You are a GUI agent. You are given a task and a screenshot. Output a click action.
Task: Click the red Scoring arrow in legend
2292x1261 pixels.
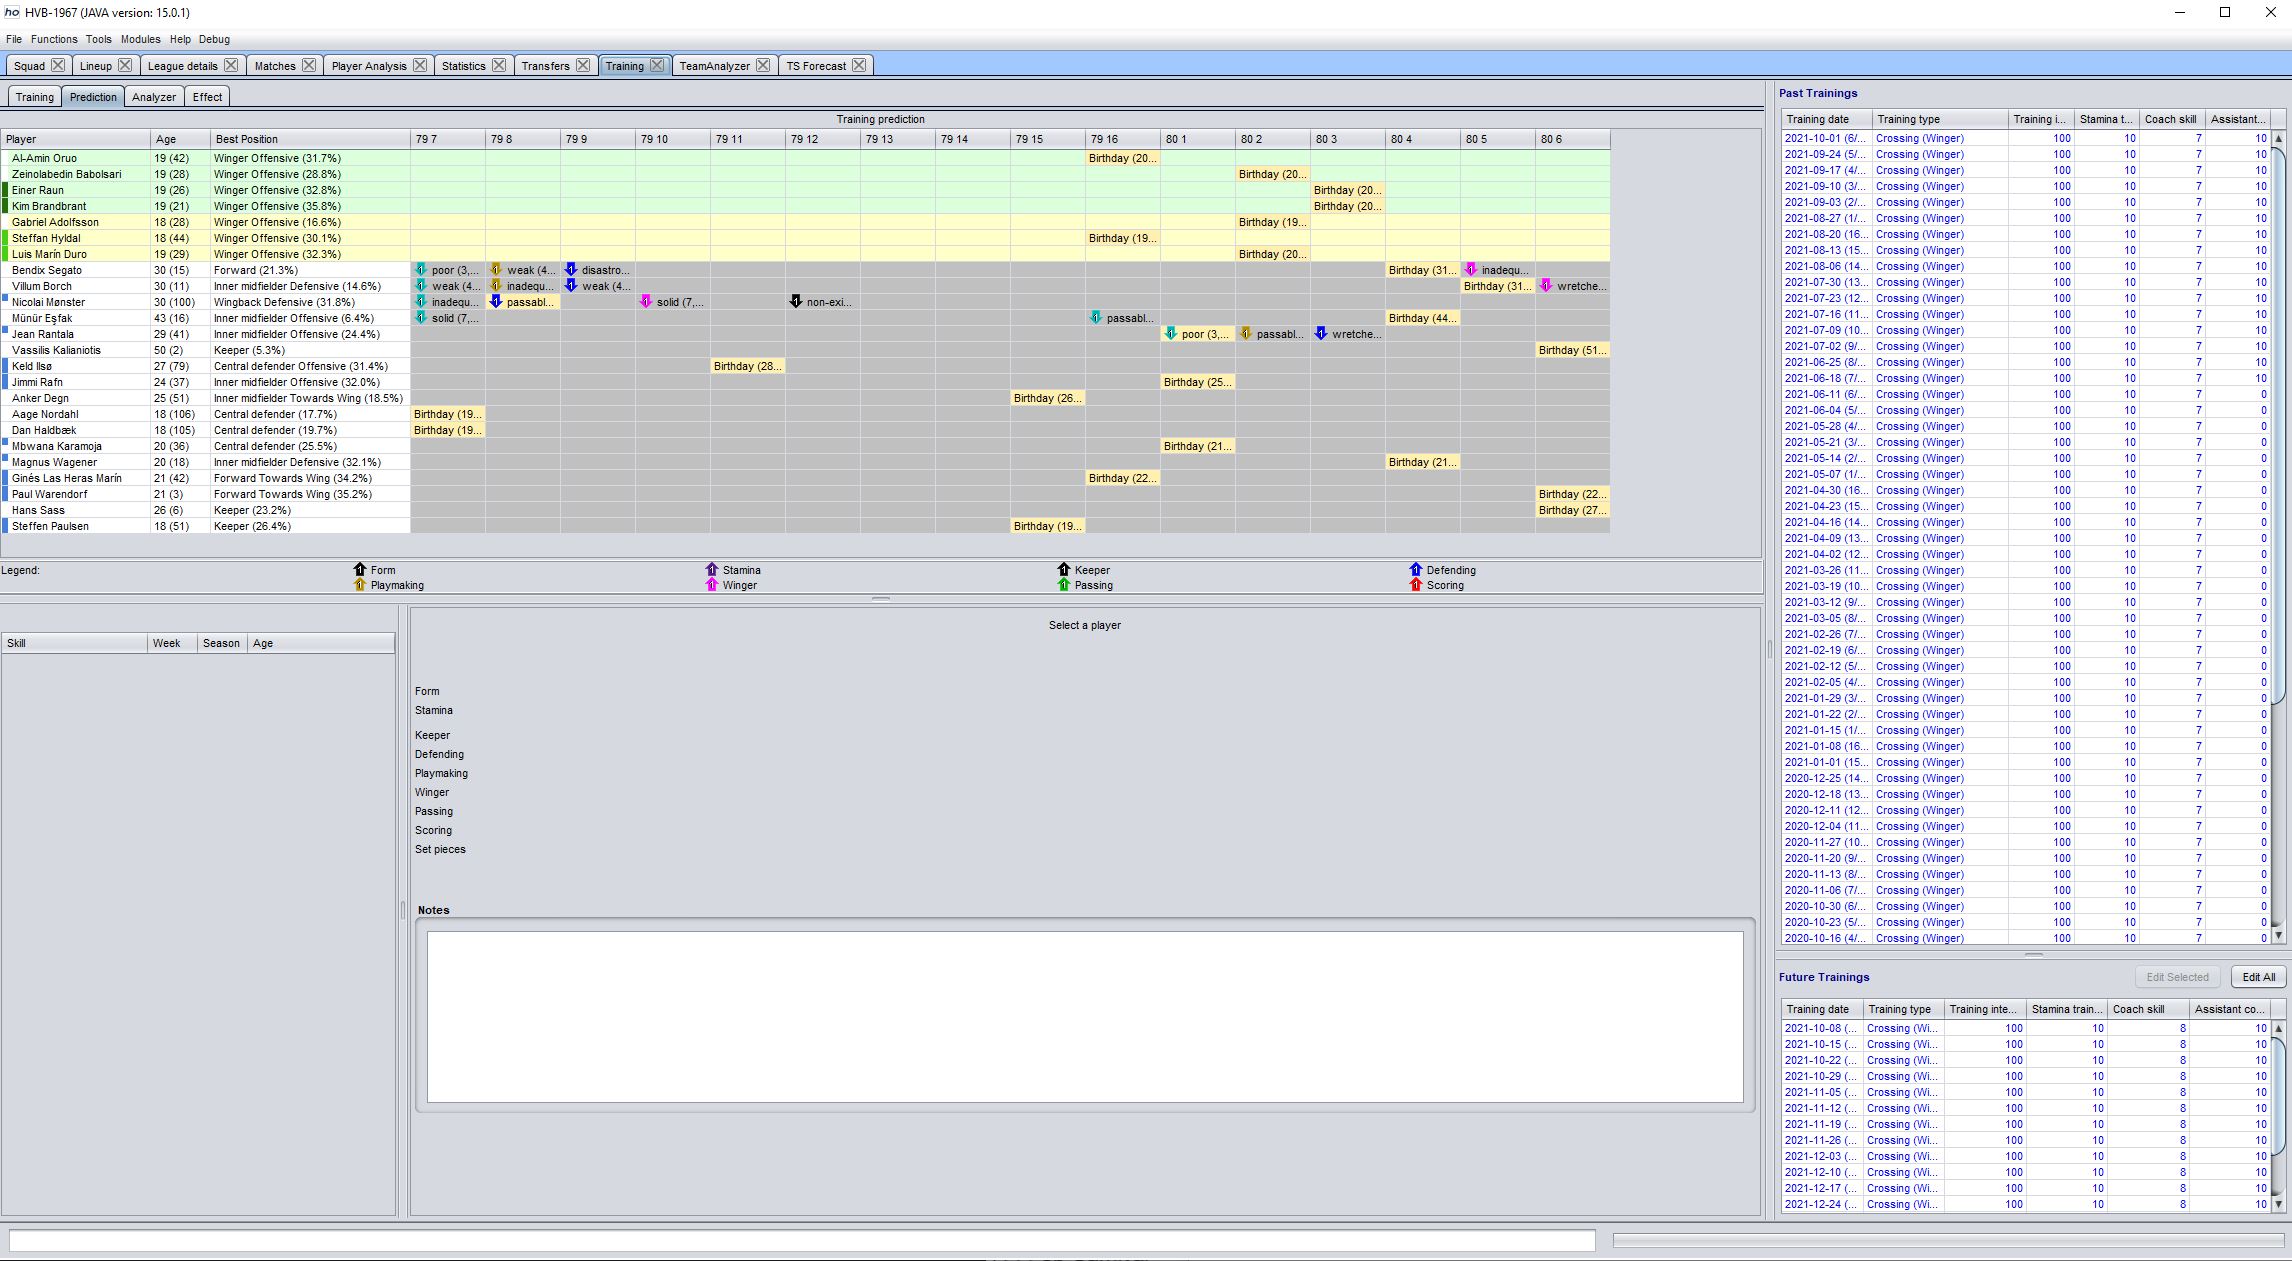[1415, 585]
